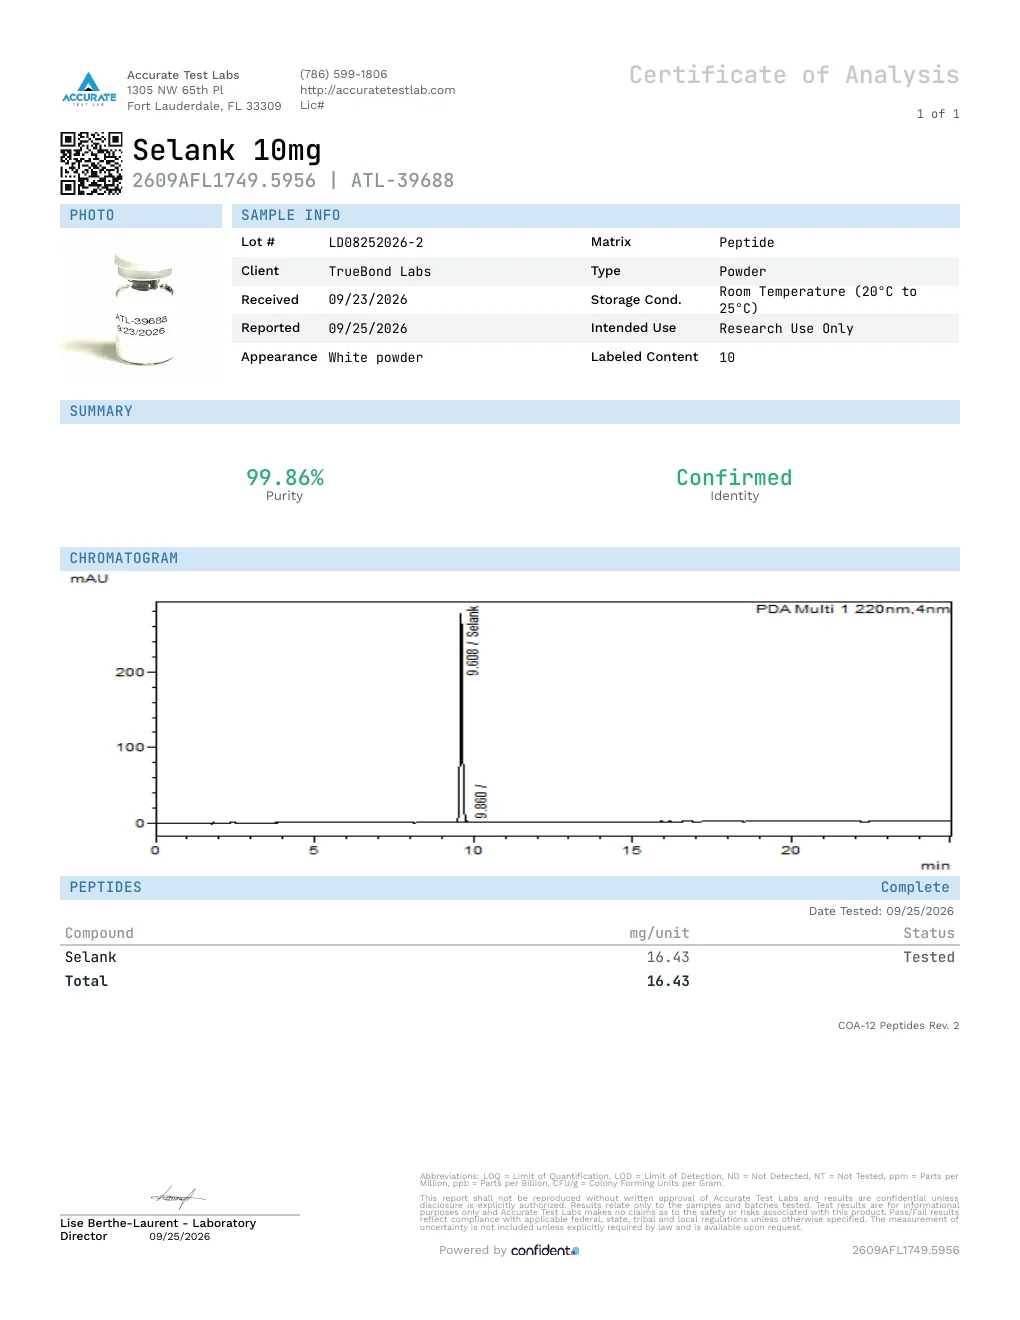The height and width of the screenshot is (1320, 1020).
Task: Click labeled content value 10
Action: point(727,358)
